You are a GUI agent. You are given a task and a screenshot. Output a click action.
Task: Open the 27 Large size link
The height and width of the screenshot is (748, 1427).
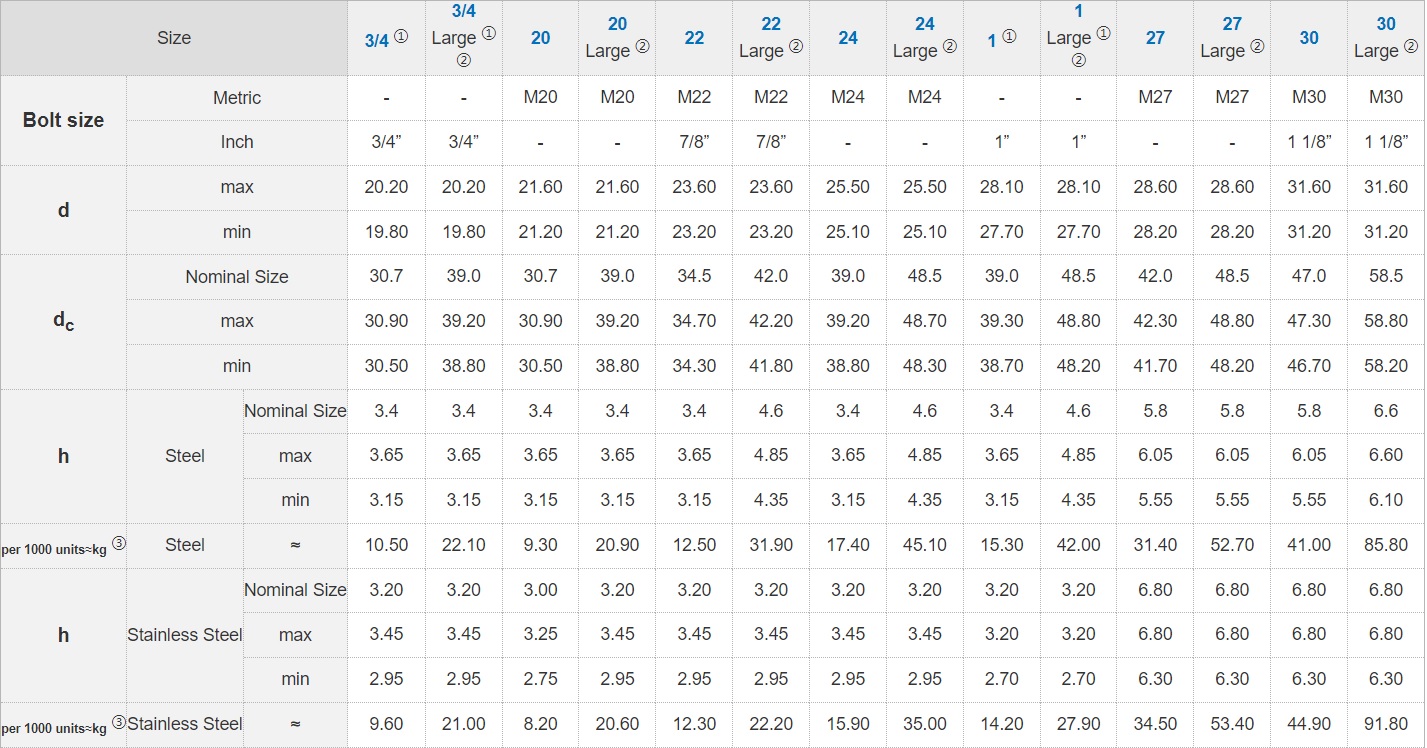tap(1232, 24)
